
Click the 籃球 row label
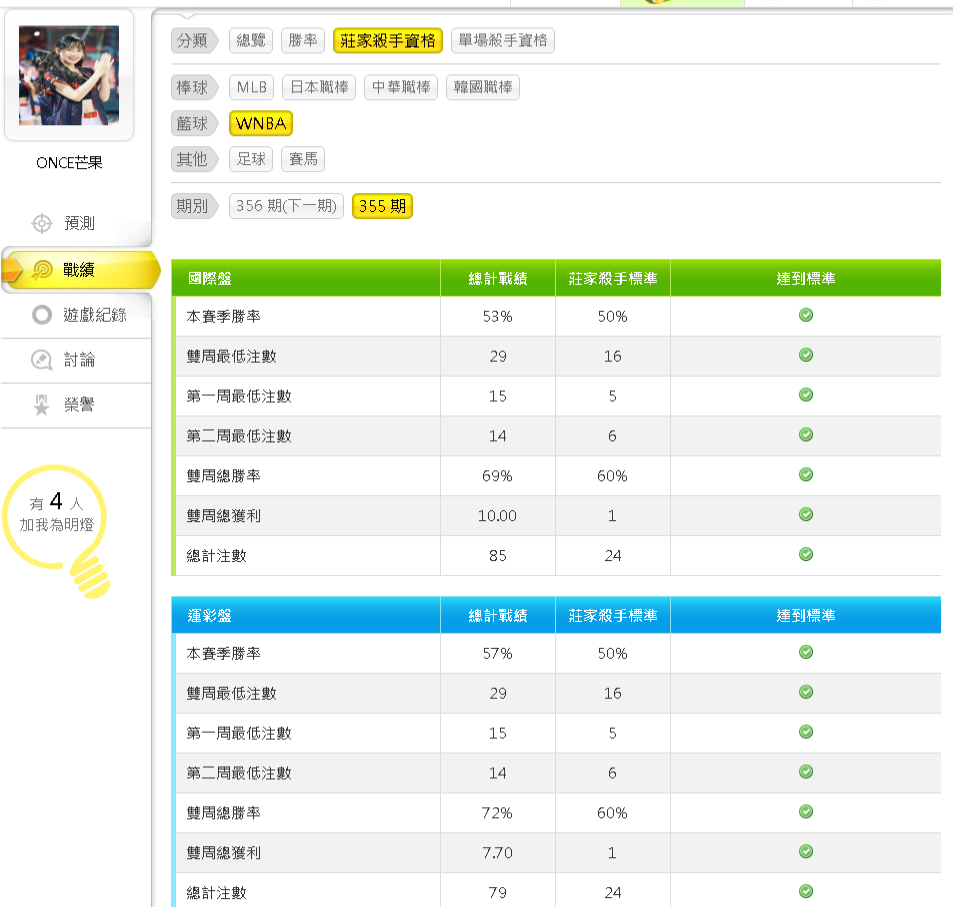(x=193, y=123)
